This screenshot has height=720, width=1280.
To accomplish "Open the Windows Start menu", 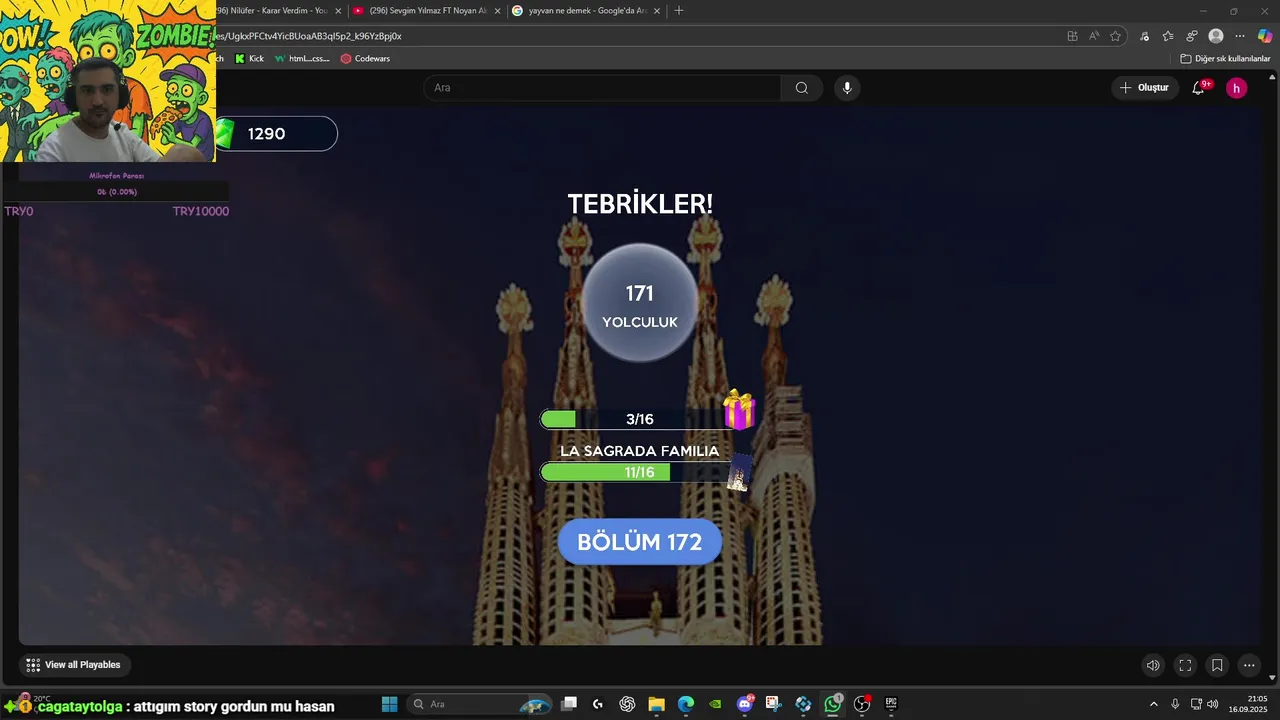I will point(390,704).
